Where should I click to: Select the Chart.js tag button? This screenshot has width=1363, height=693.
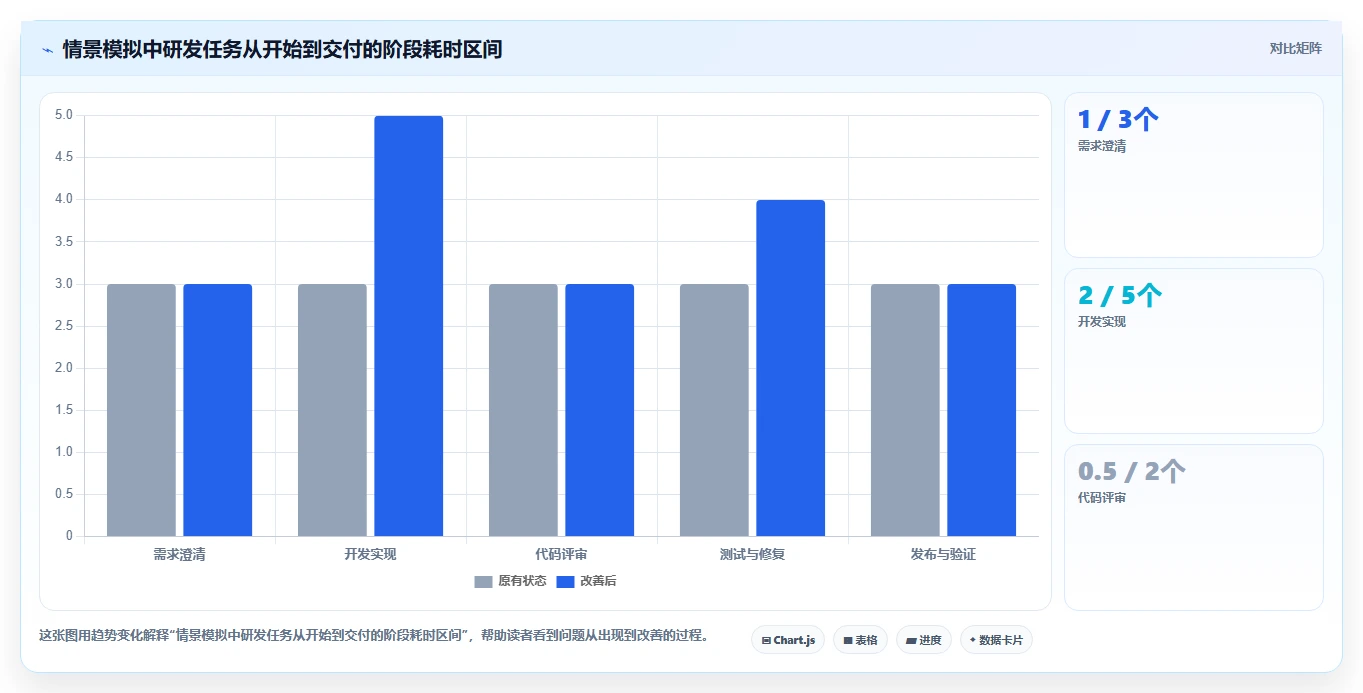tap(788, 640)
